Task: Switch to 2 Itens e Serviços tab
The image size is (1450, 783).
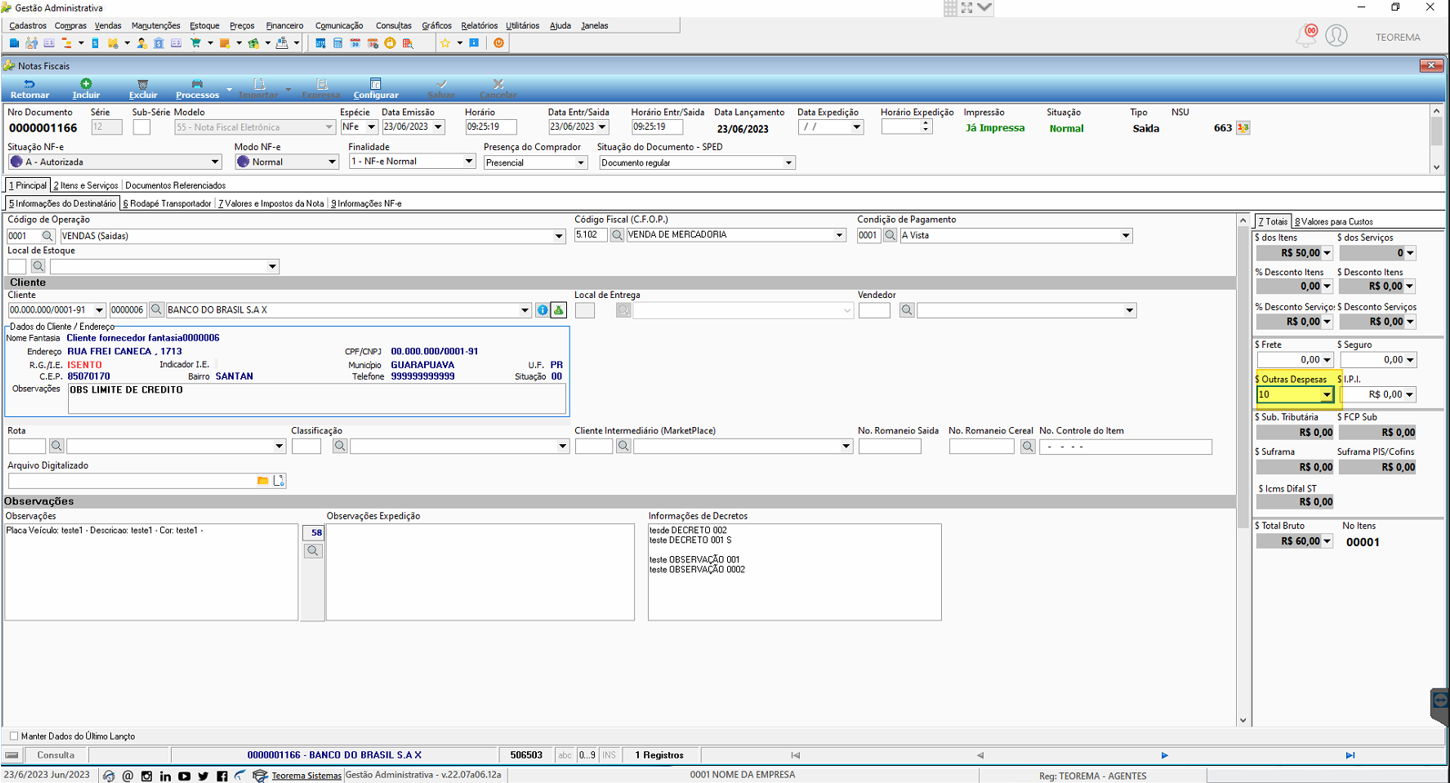Action: tap(86, 185)
